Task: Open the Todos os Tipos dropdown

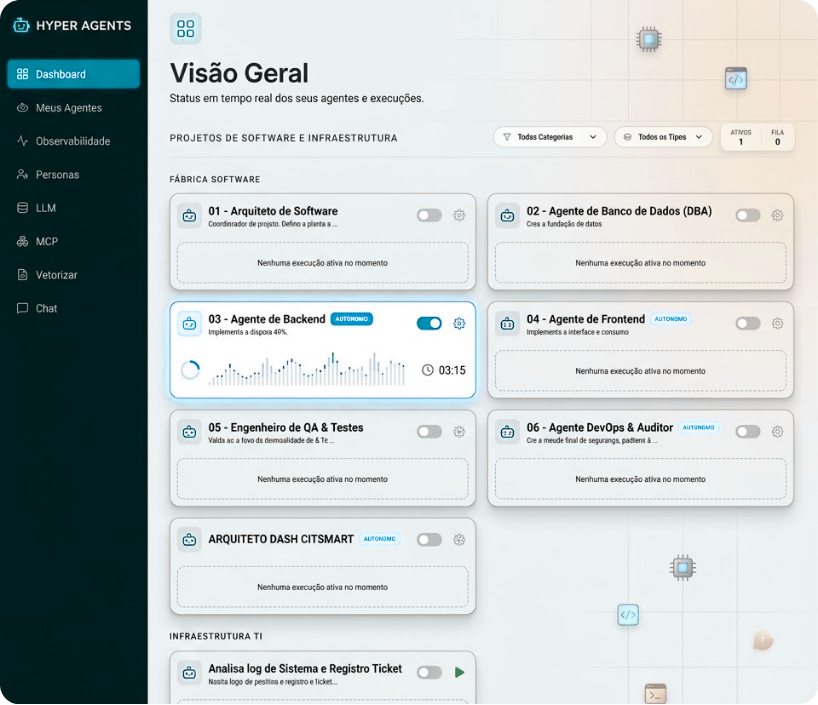Action: [662, 137]
